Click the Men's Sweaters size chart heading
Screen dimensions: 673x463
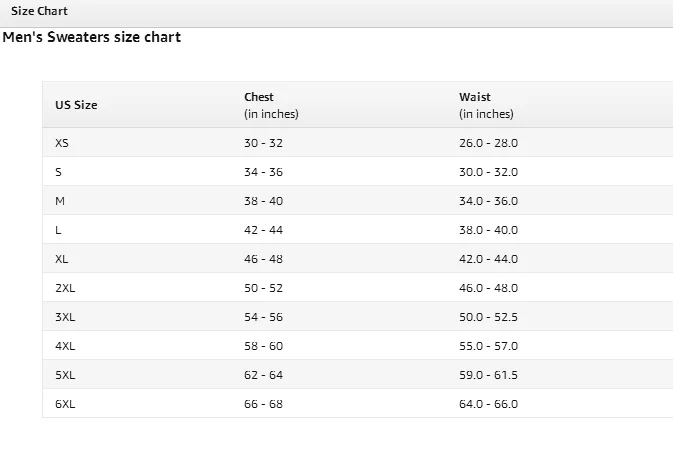[x=92, y=37]
